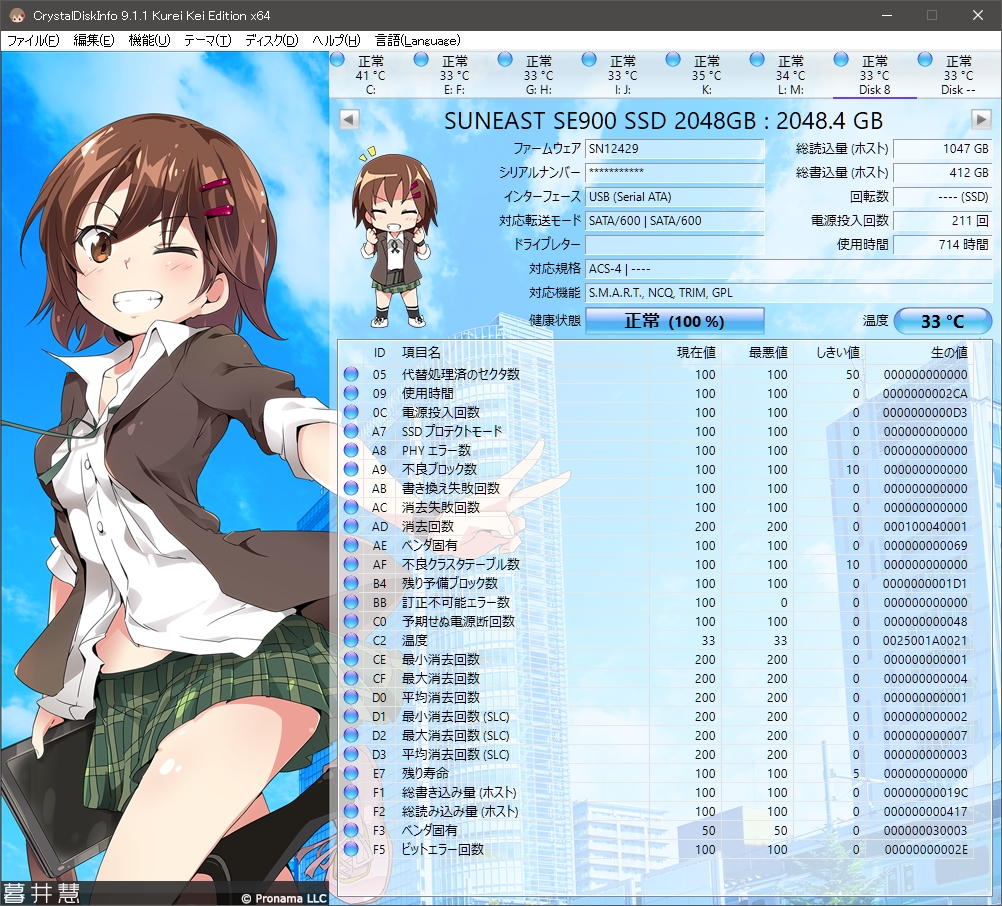Click the disk title SUNEAST SE900 SSD 2048GB
The height and width of the screenshot is (906, 1002).
tap(663, 120)
